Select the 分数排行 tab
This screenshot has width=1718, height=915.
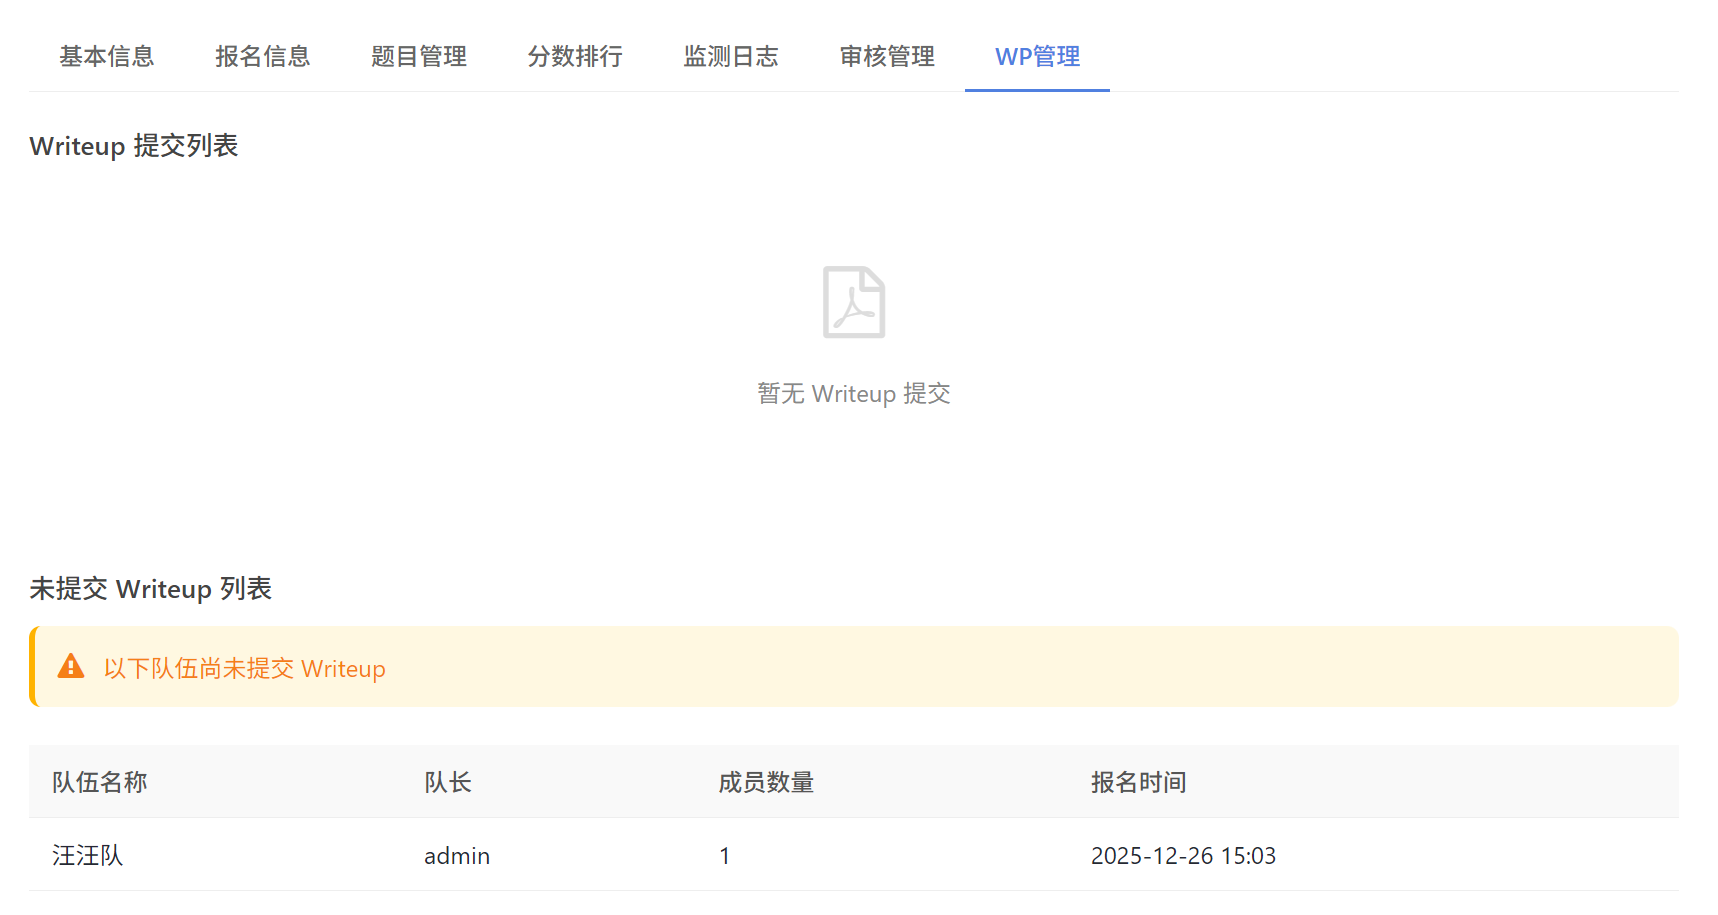[574, 57]
